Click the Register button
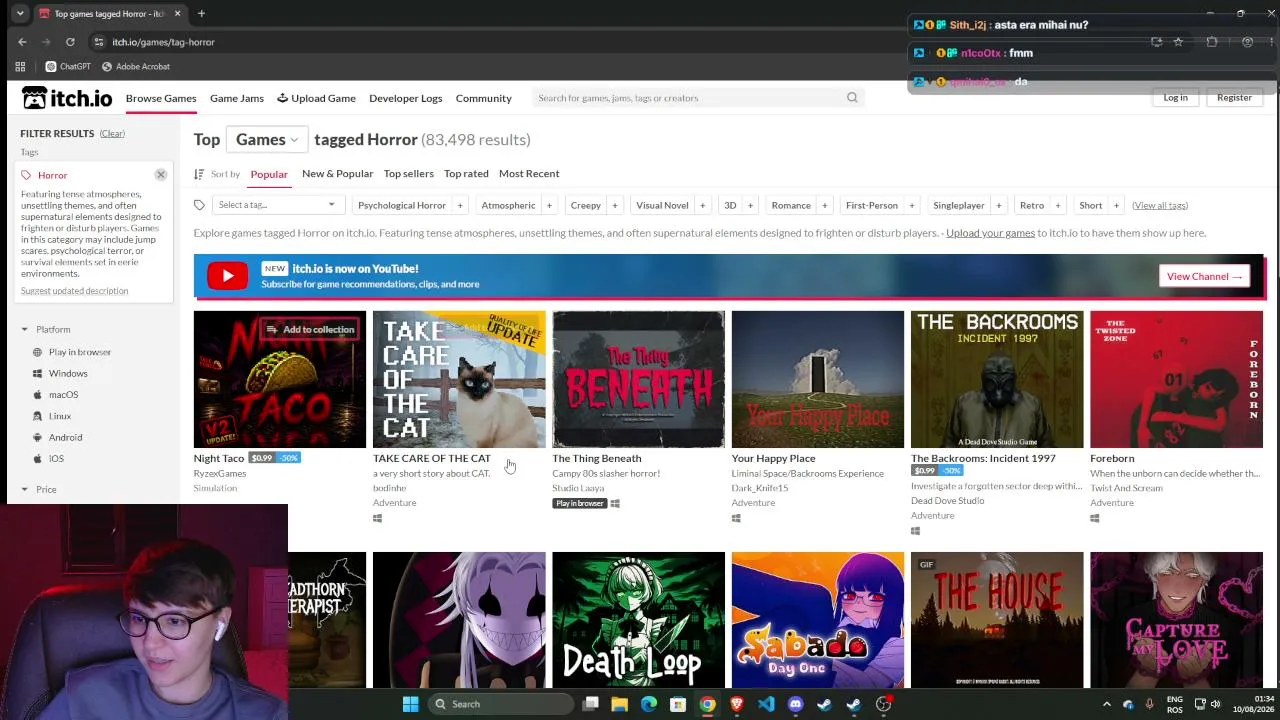The image size is (1280, 720). click(x=1234, y=98)
